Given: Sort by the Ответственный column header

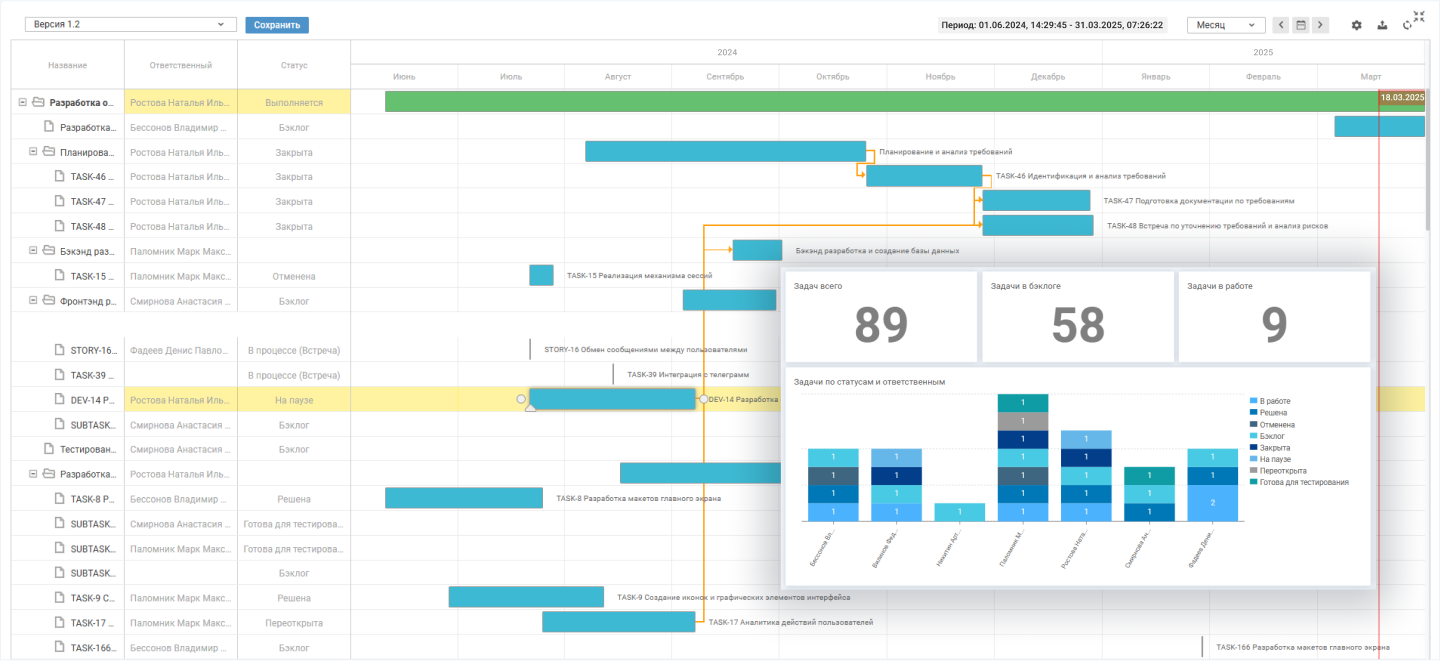Looking at the screenshot, I should (x=180, y=65).
